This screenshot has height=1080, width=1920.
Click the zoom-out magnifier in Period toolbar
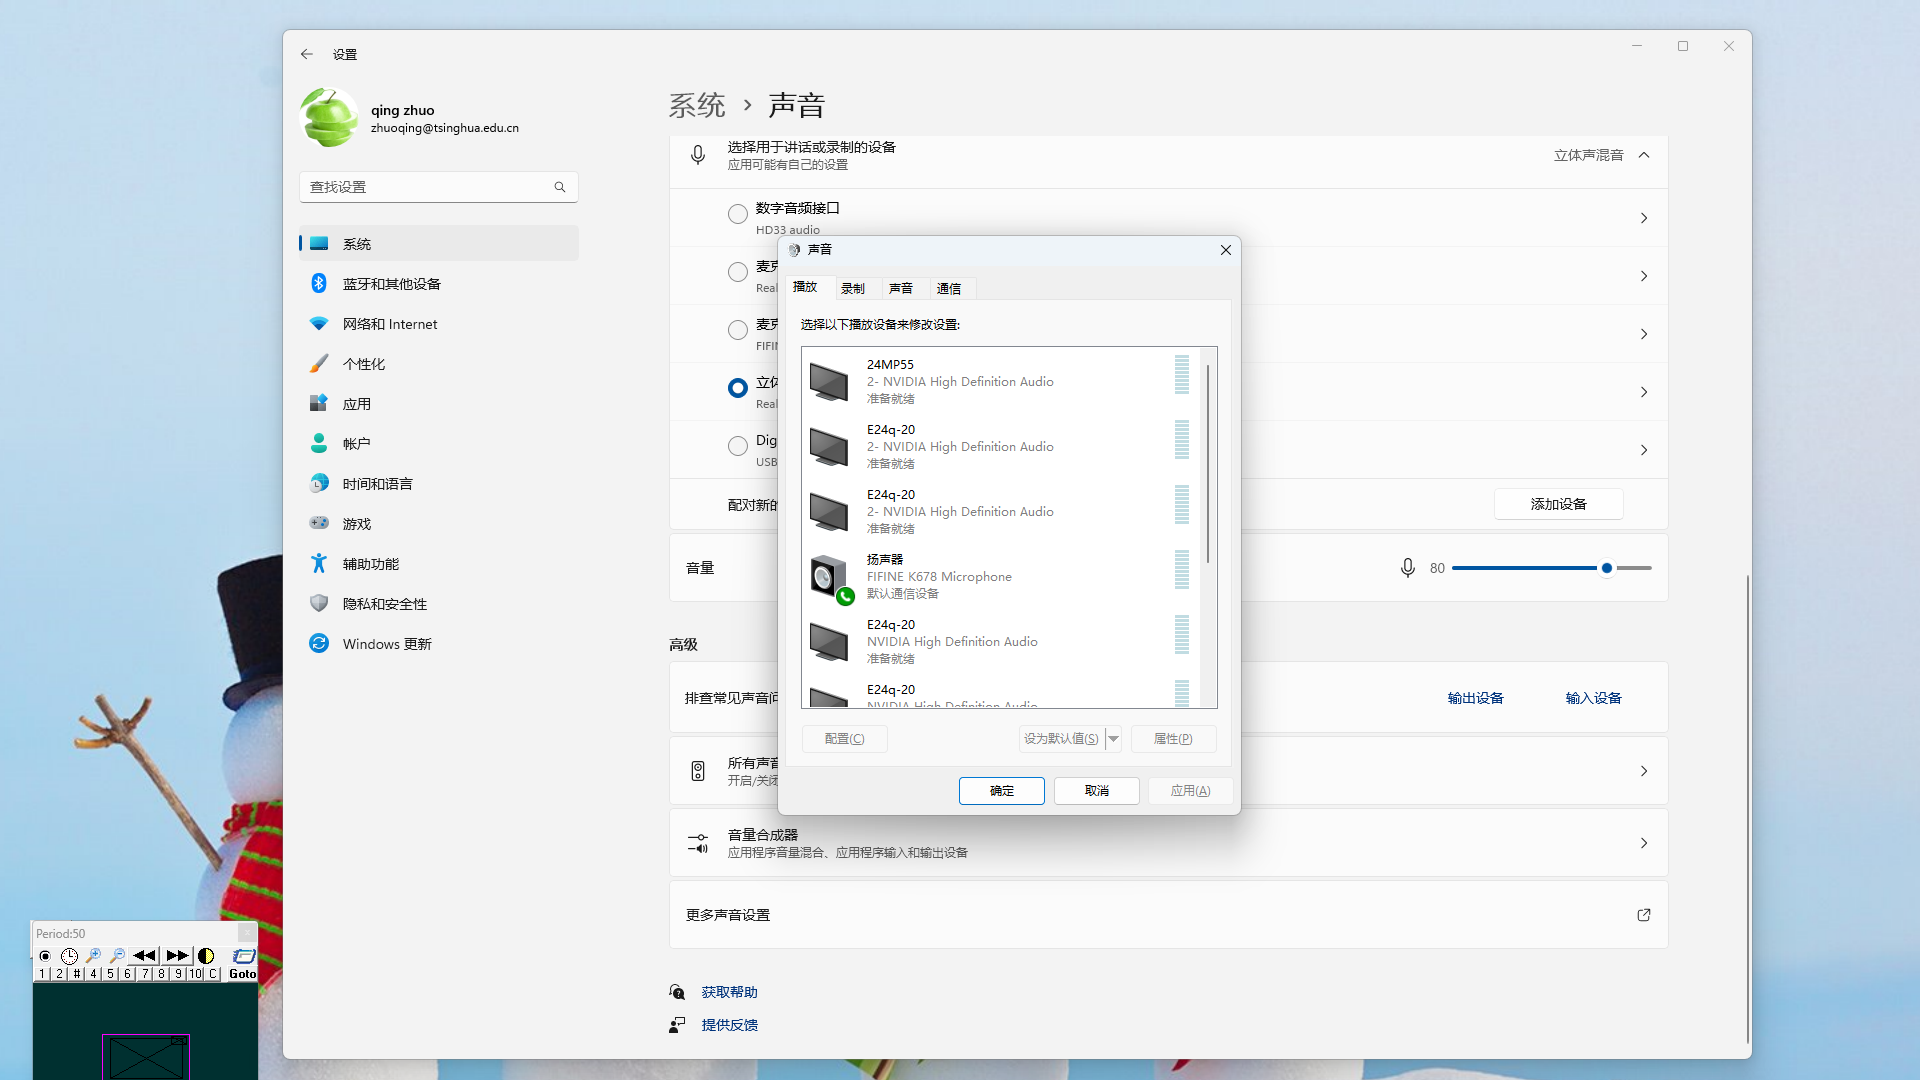pyautogui.click(x=117, y=956)
